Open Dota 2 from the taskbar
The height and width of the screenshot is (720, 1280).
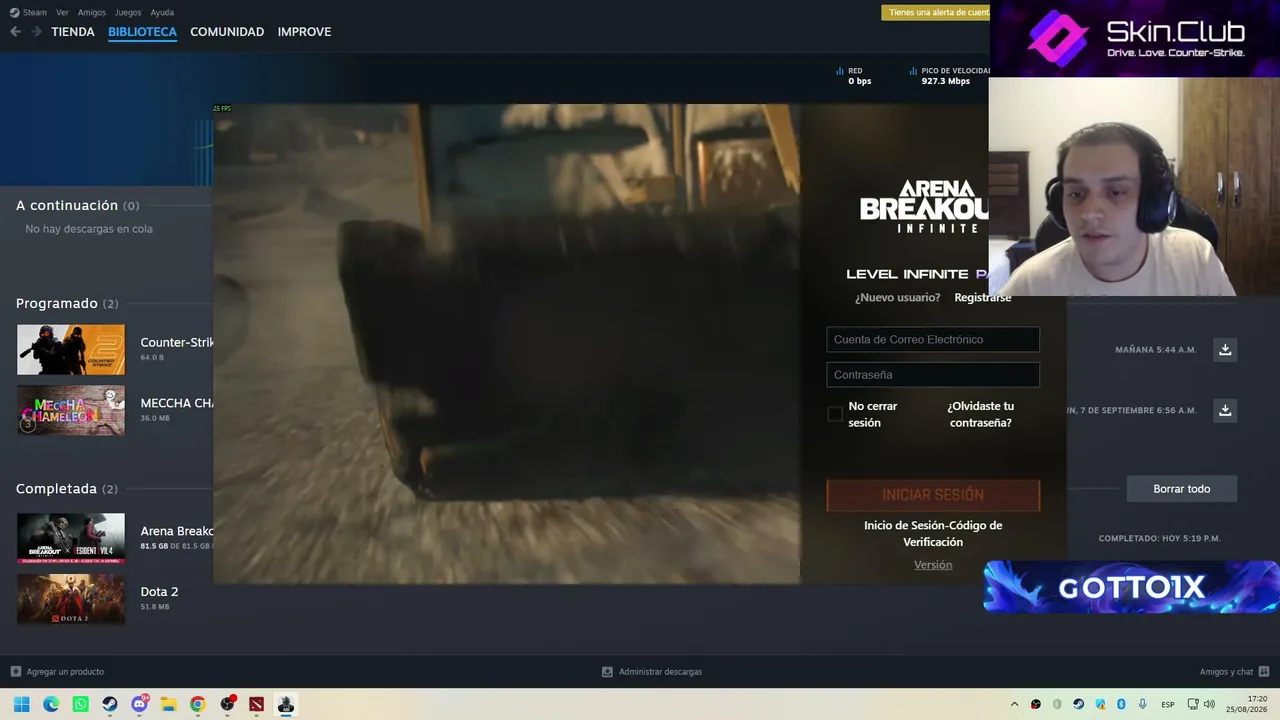pyautogui.click(x=257, y=704)
